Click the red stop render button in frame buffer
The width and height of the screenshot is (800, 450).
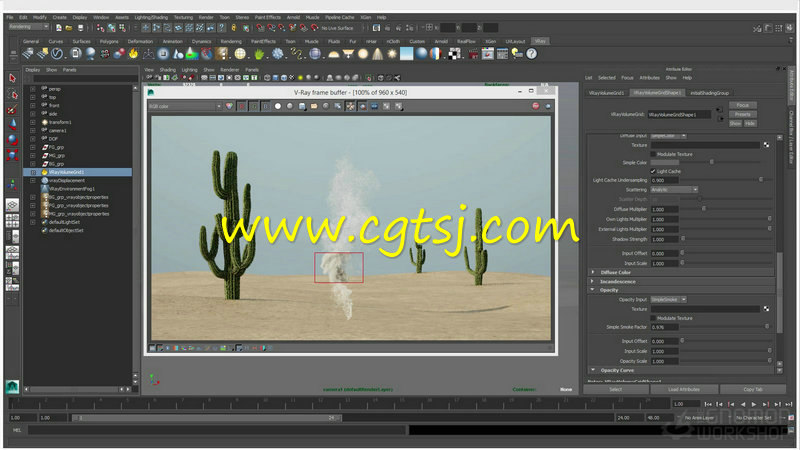pos(535,106)
